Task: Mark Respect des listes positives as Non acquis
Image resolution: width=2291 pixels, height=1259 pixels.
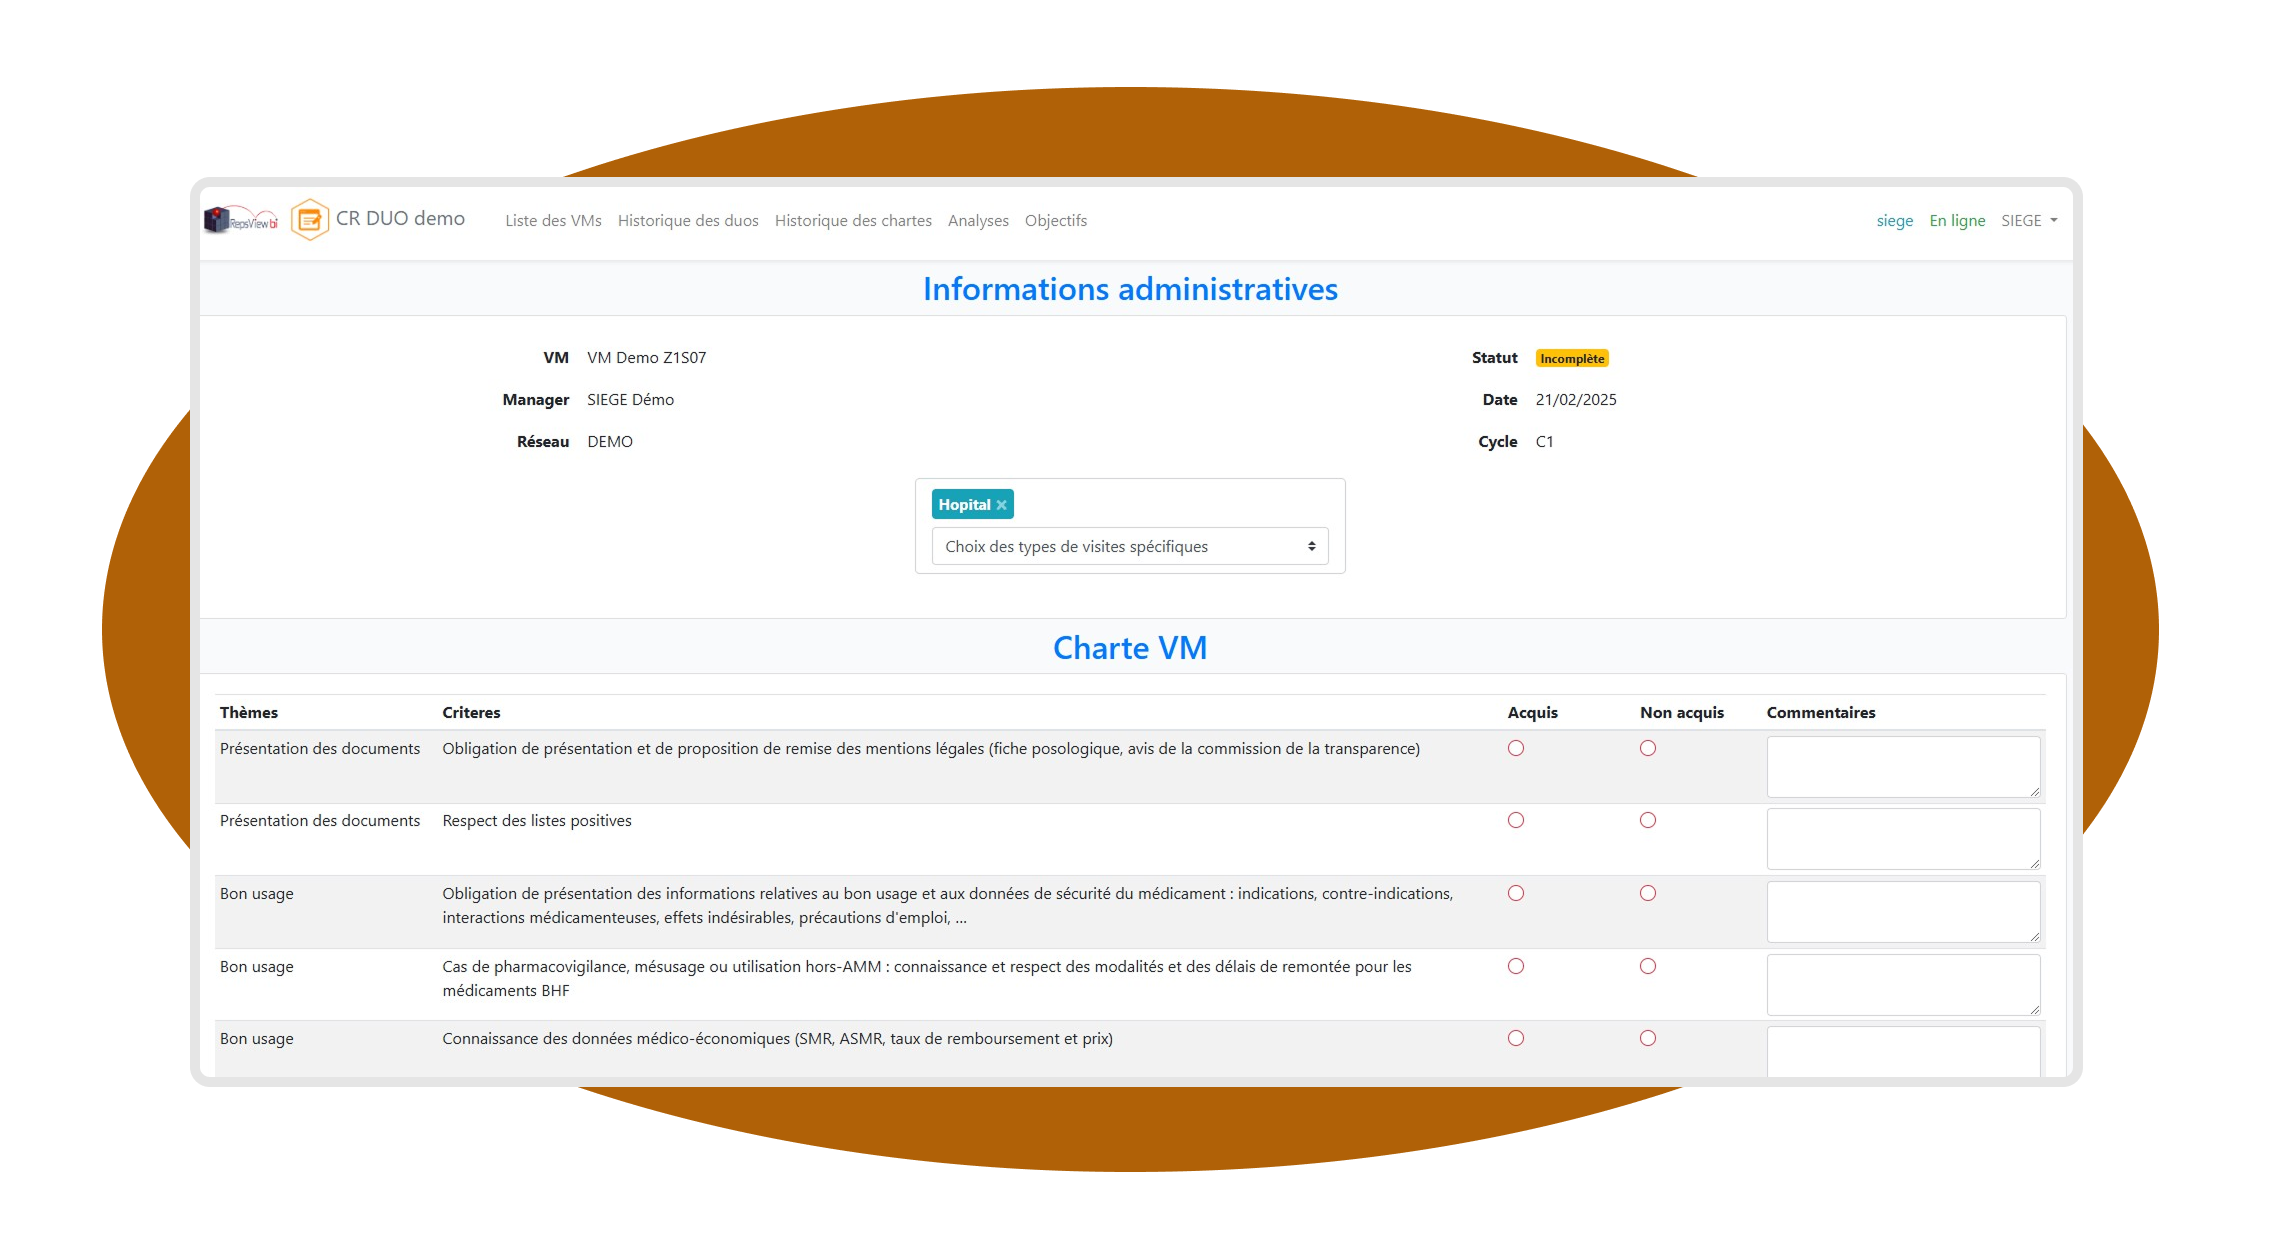Action: tap(1648, 821)
